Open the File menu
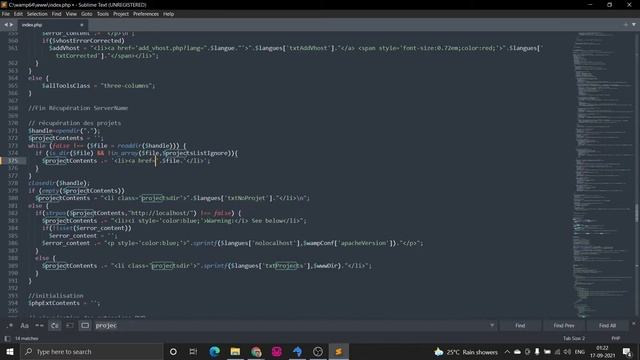This screenshot has height=360, width=640. (x=6, y=14)
